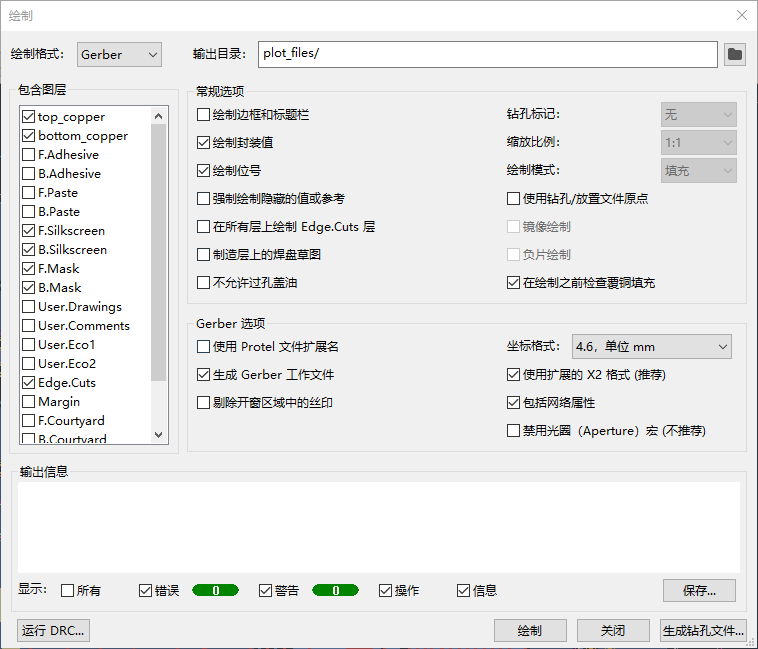Save output messages with 保存 button
Viewport: 758px width, 649px height.
[699, 591]
